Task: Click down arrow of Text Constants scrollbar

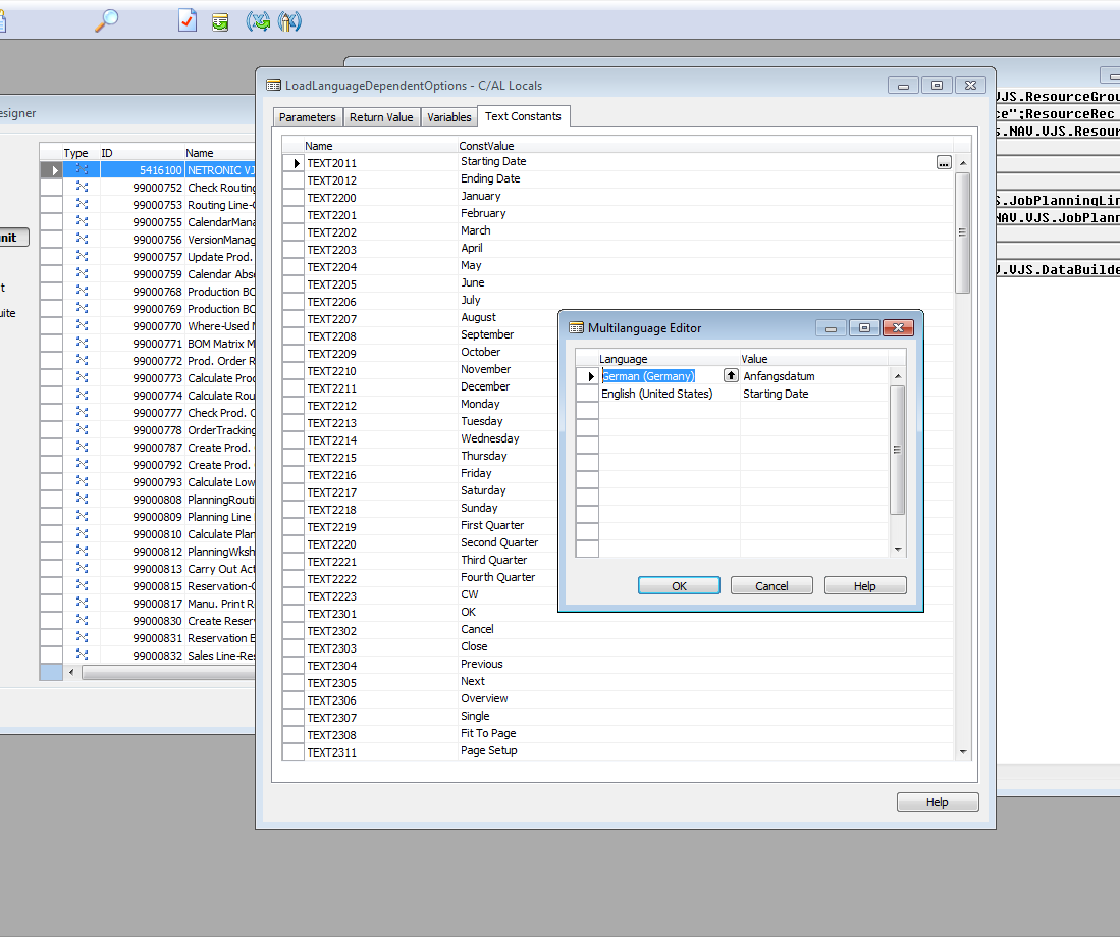Action: click(963, 752)
